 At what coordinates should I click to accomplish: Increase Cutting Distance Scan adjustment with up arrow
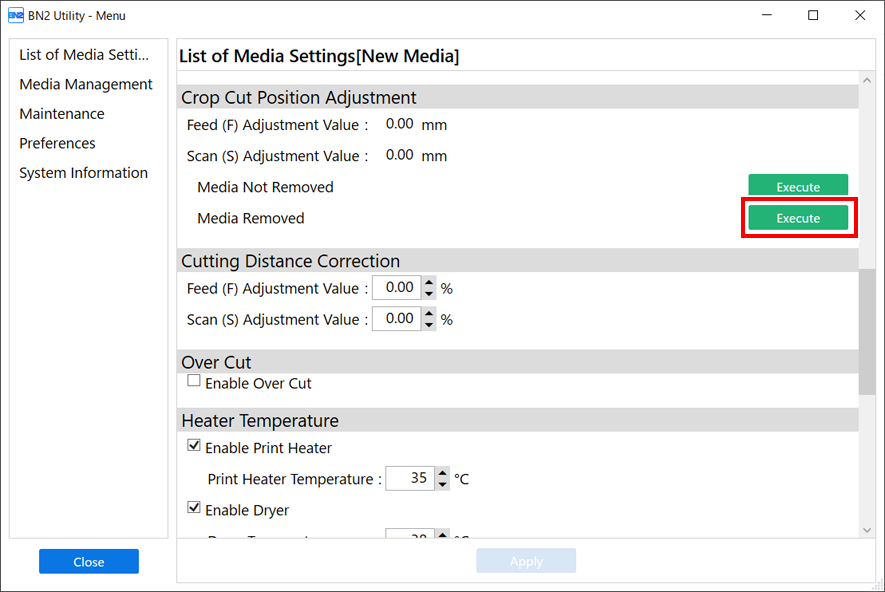pyautogui.click(x=429, y=313)
